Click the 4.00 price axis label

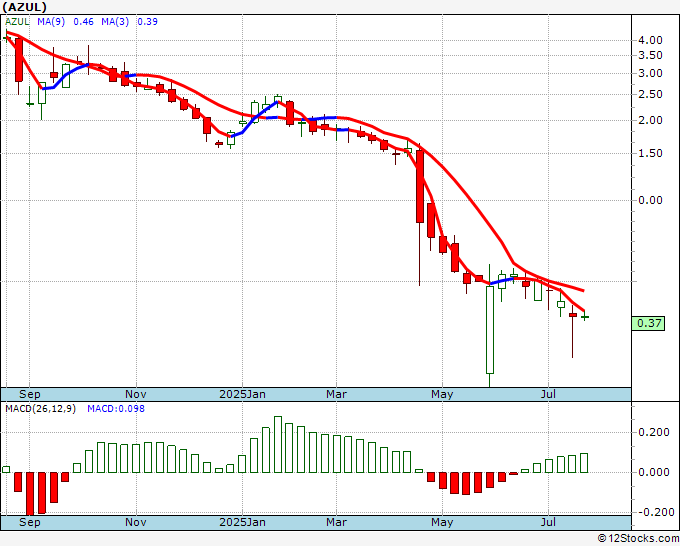pyautogui.click(x=651, y=40)
